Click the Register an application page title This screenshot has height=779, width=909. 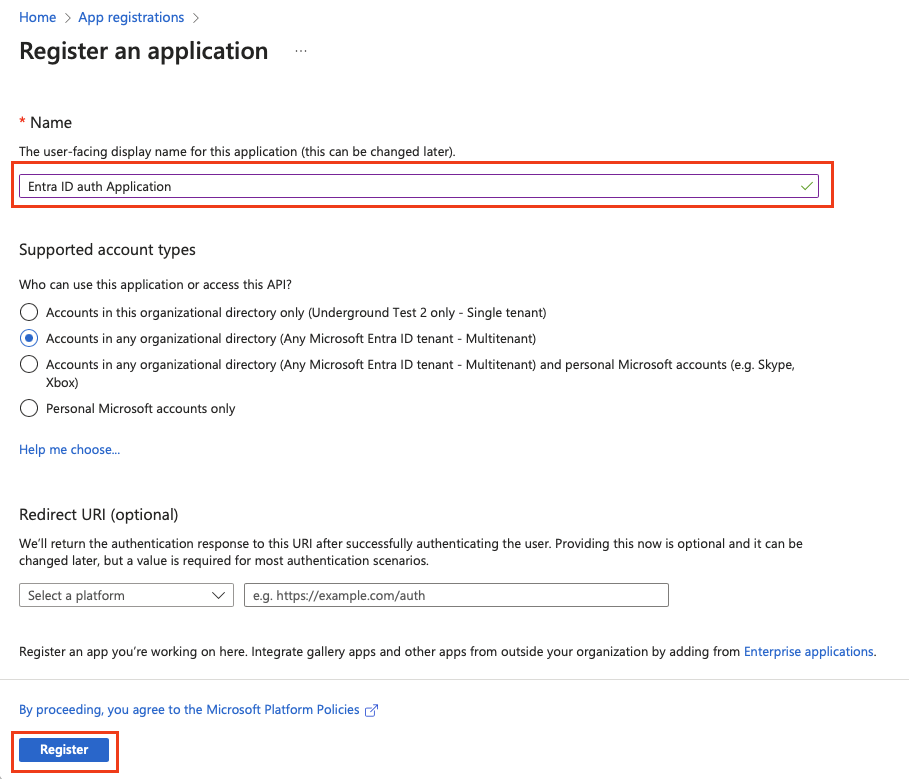point(144,51)
